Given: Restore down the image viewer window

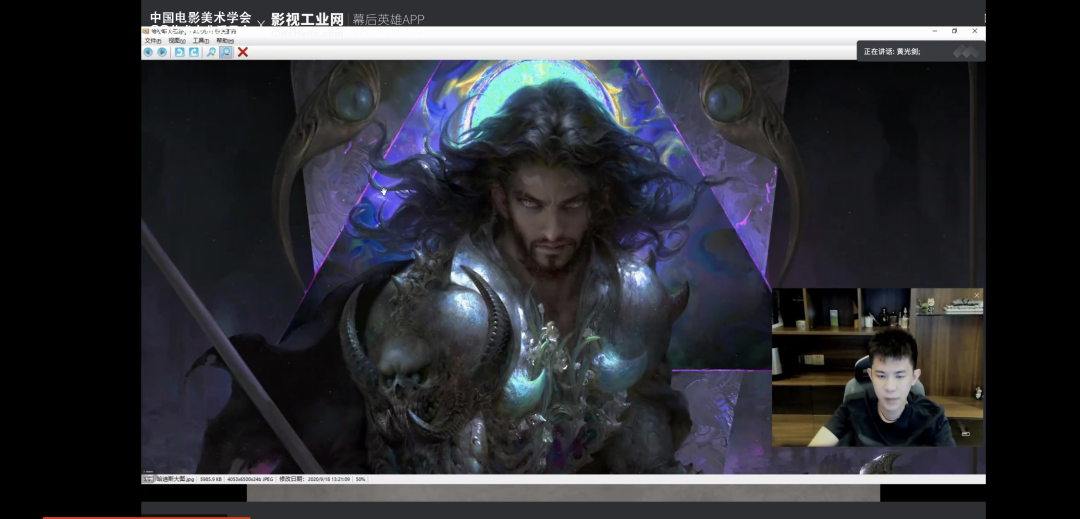Looking at the screenshot, I should click(954, 31).
